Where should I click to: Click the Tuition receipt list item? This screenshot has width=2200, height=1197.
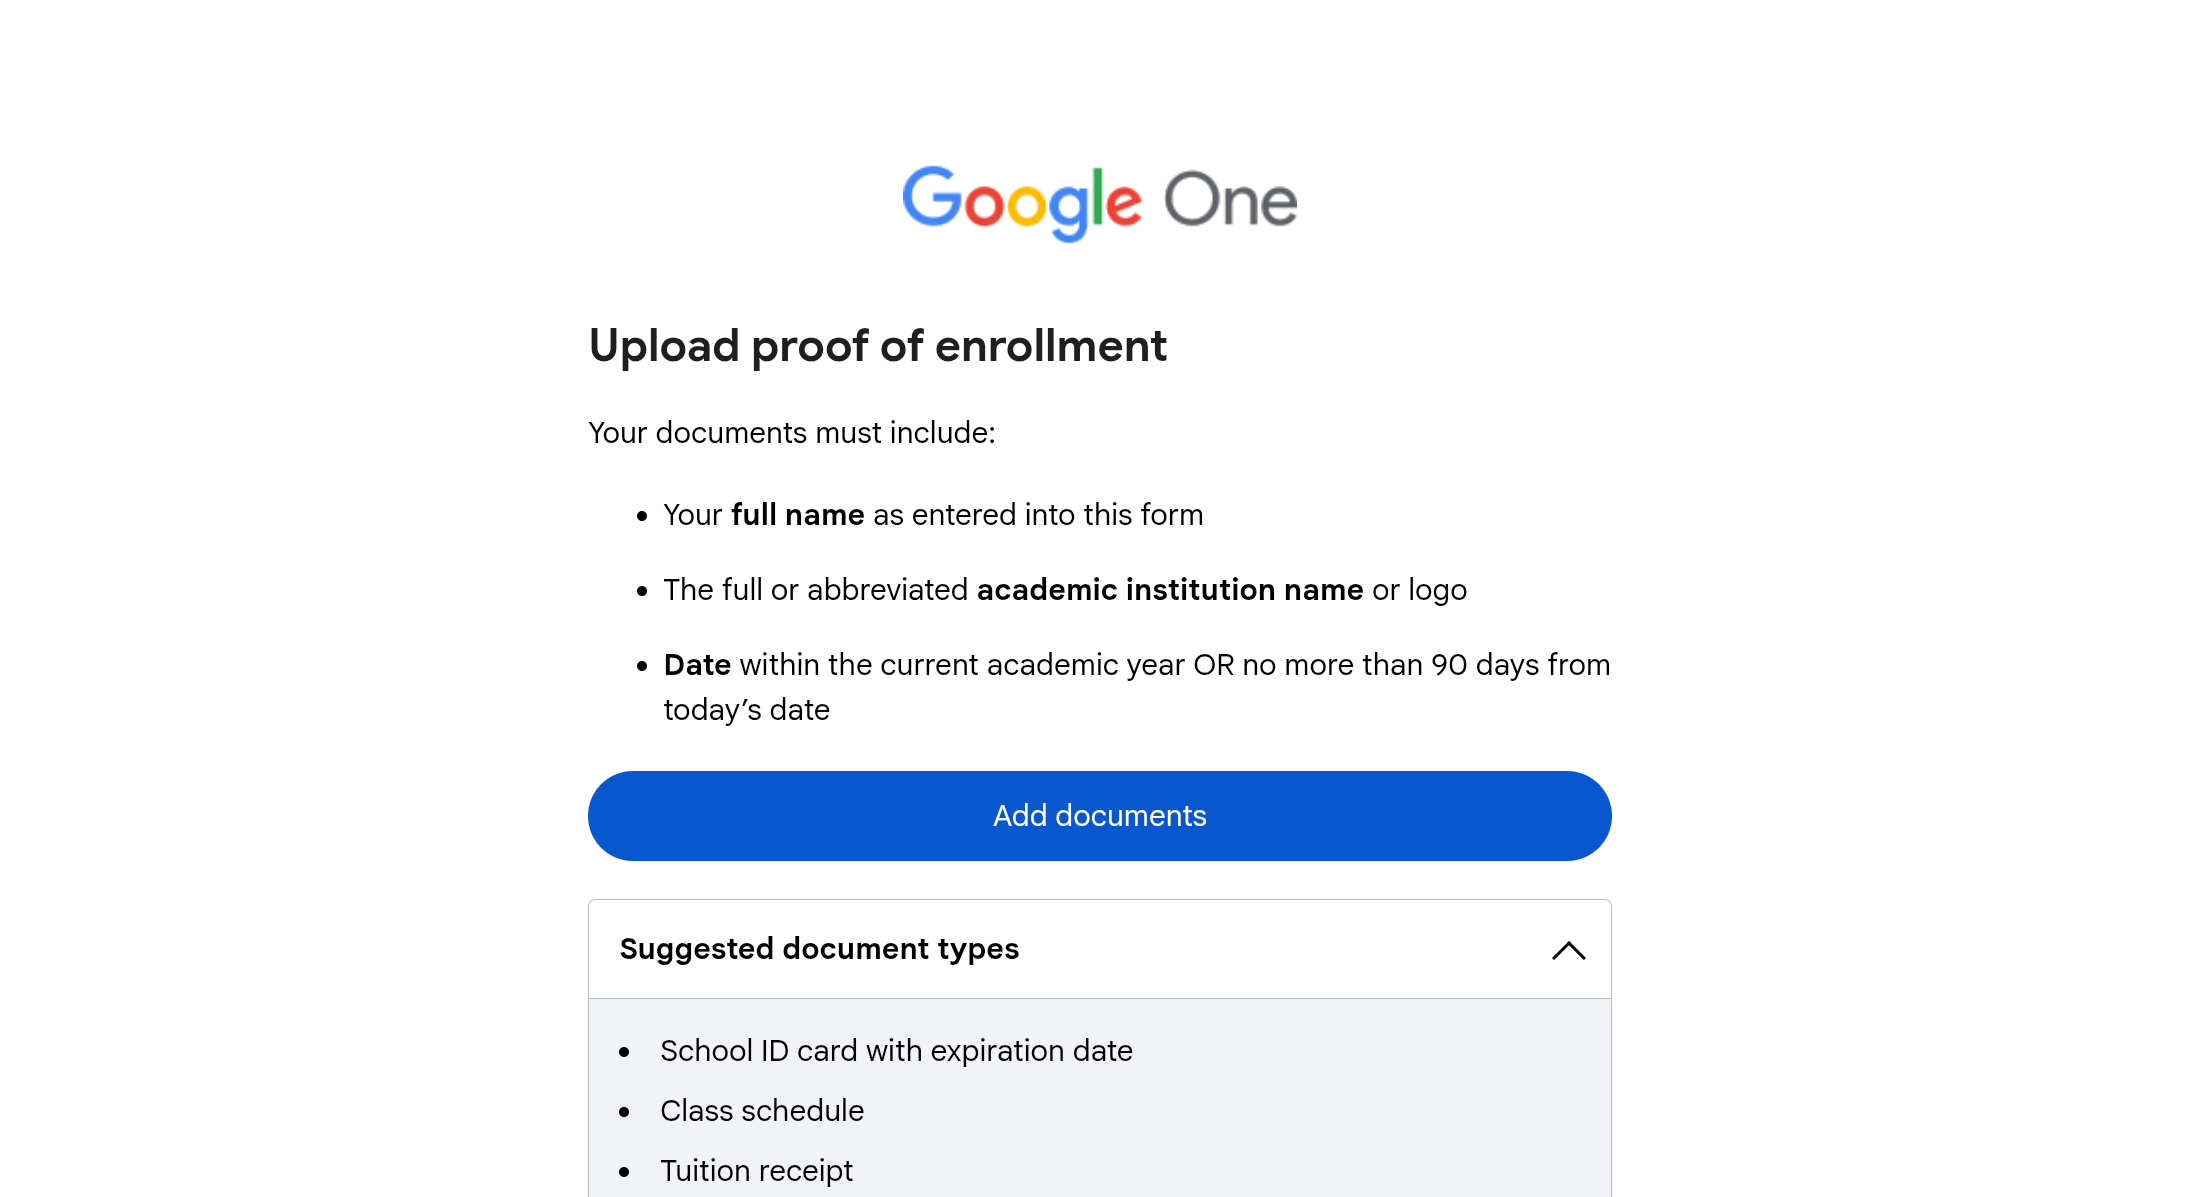pyautogui.click(x=756, y=1171)
